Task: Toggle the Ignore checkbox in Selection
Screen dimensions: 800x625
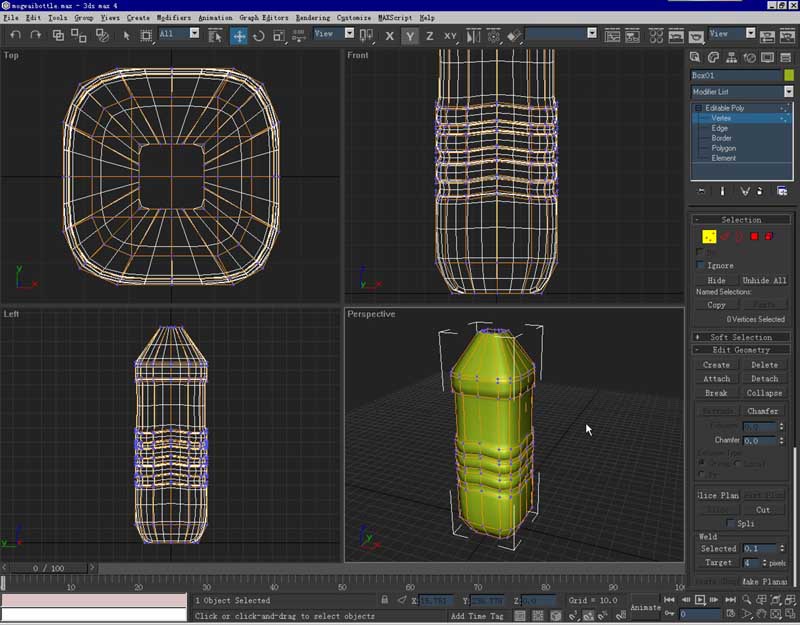Action: (701, 265)
